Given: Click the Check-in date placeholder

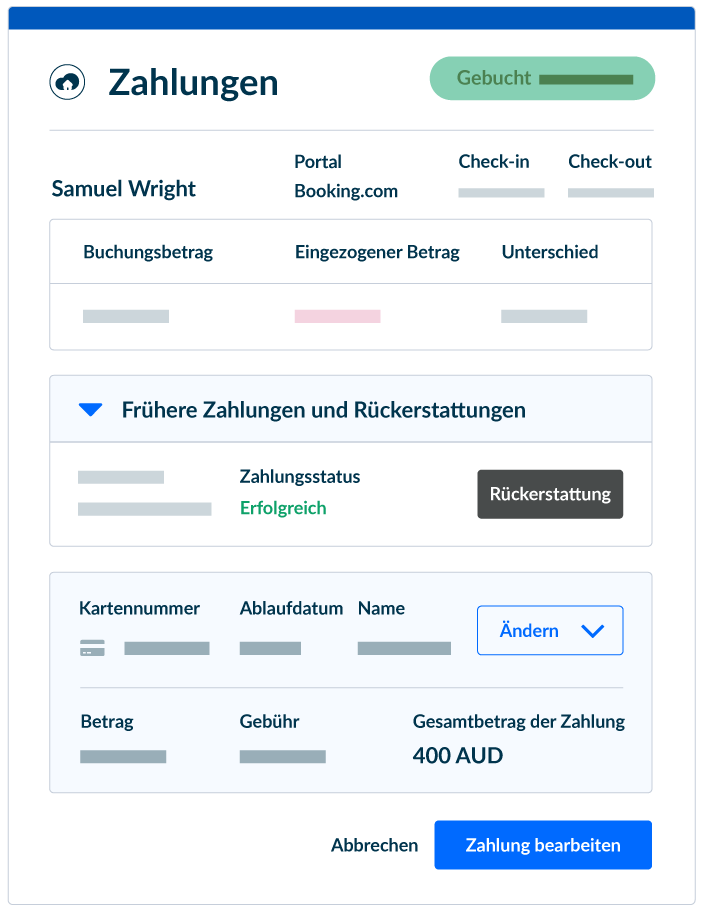Looking at the screenshot, I should (x=501, y=193).
